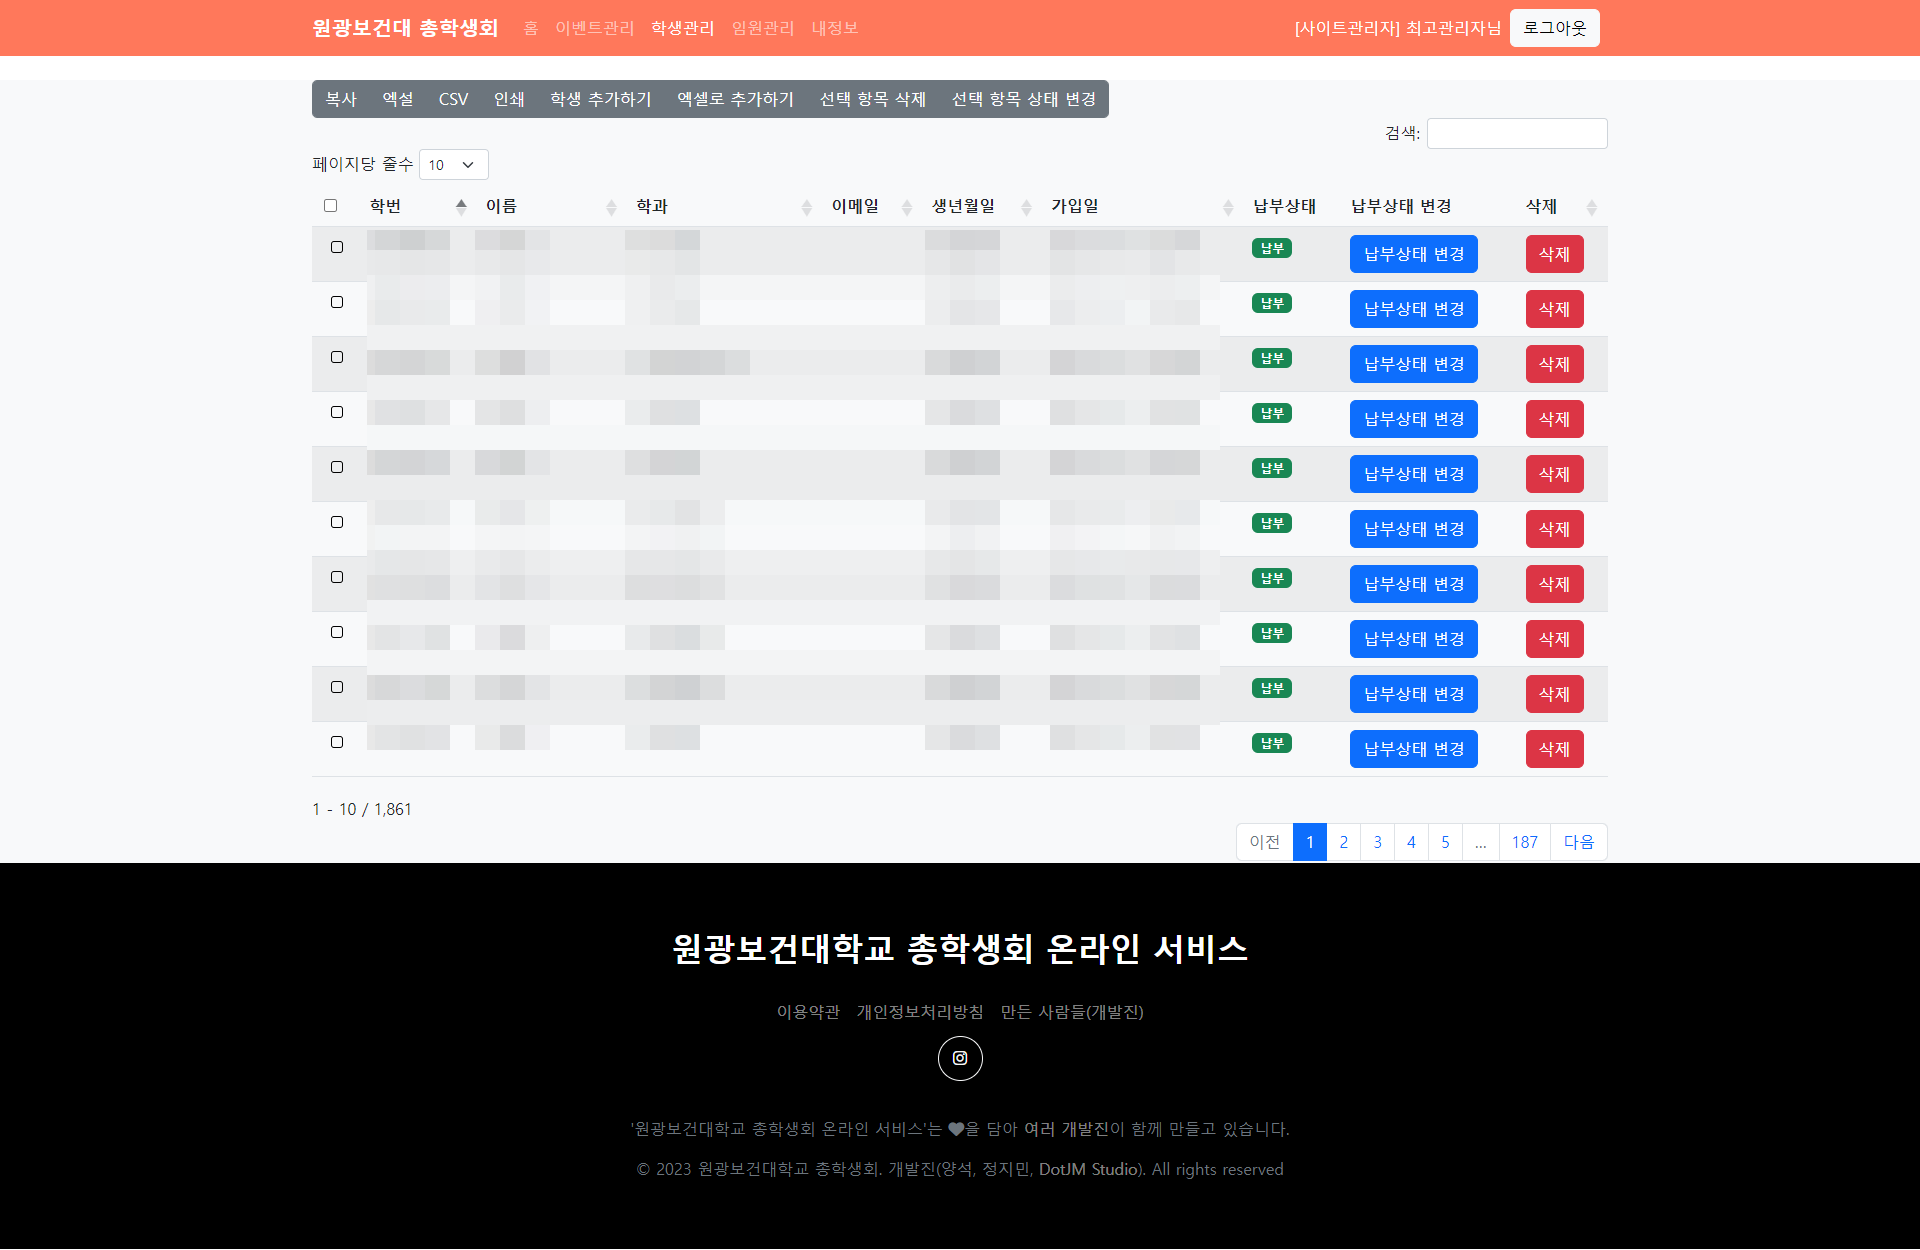Click 선택 항목 삭제
Image resolution: width=1920 pixels, height=1250 pixels.
pos(873,99)
